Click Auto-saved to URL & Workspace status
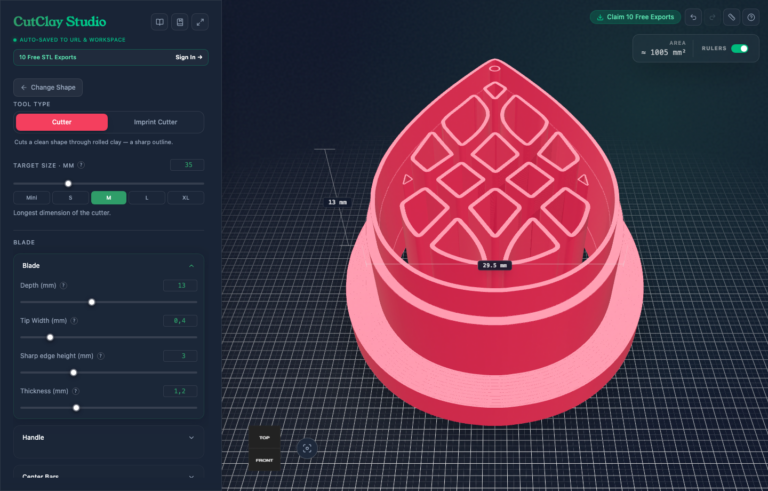 coord(69,40)
